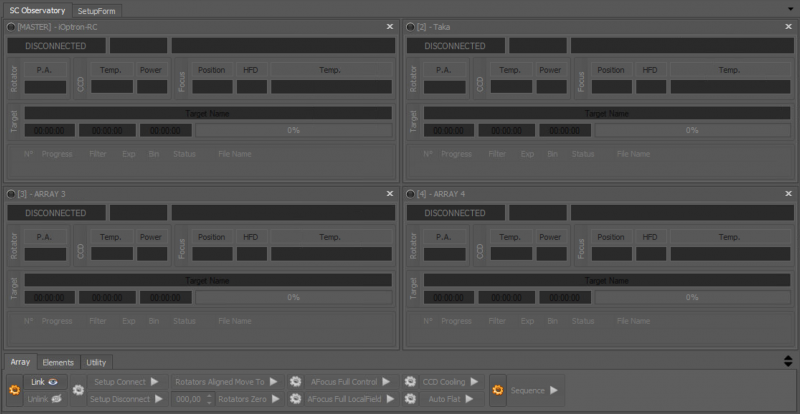Start Rotators Zero
This screenshot has width=800, height=414.
pyautogui.click(x=249, y=399)
